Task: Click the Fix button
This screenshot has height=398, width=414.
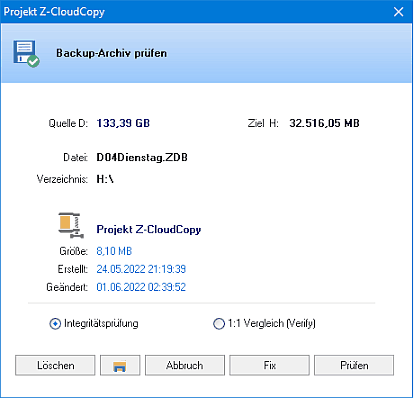Action: (269, 366)
